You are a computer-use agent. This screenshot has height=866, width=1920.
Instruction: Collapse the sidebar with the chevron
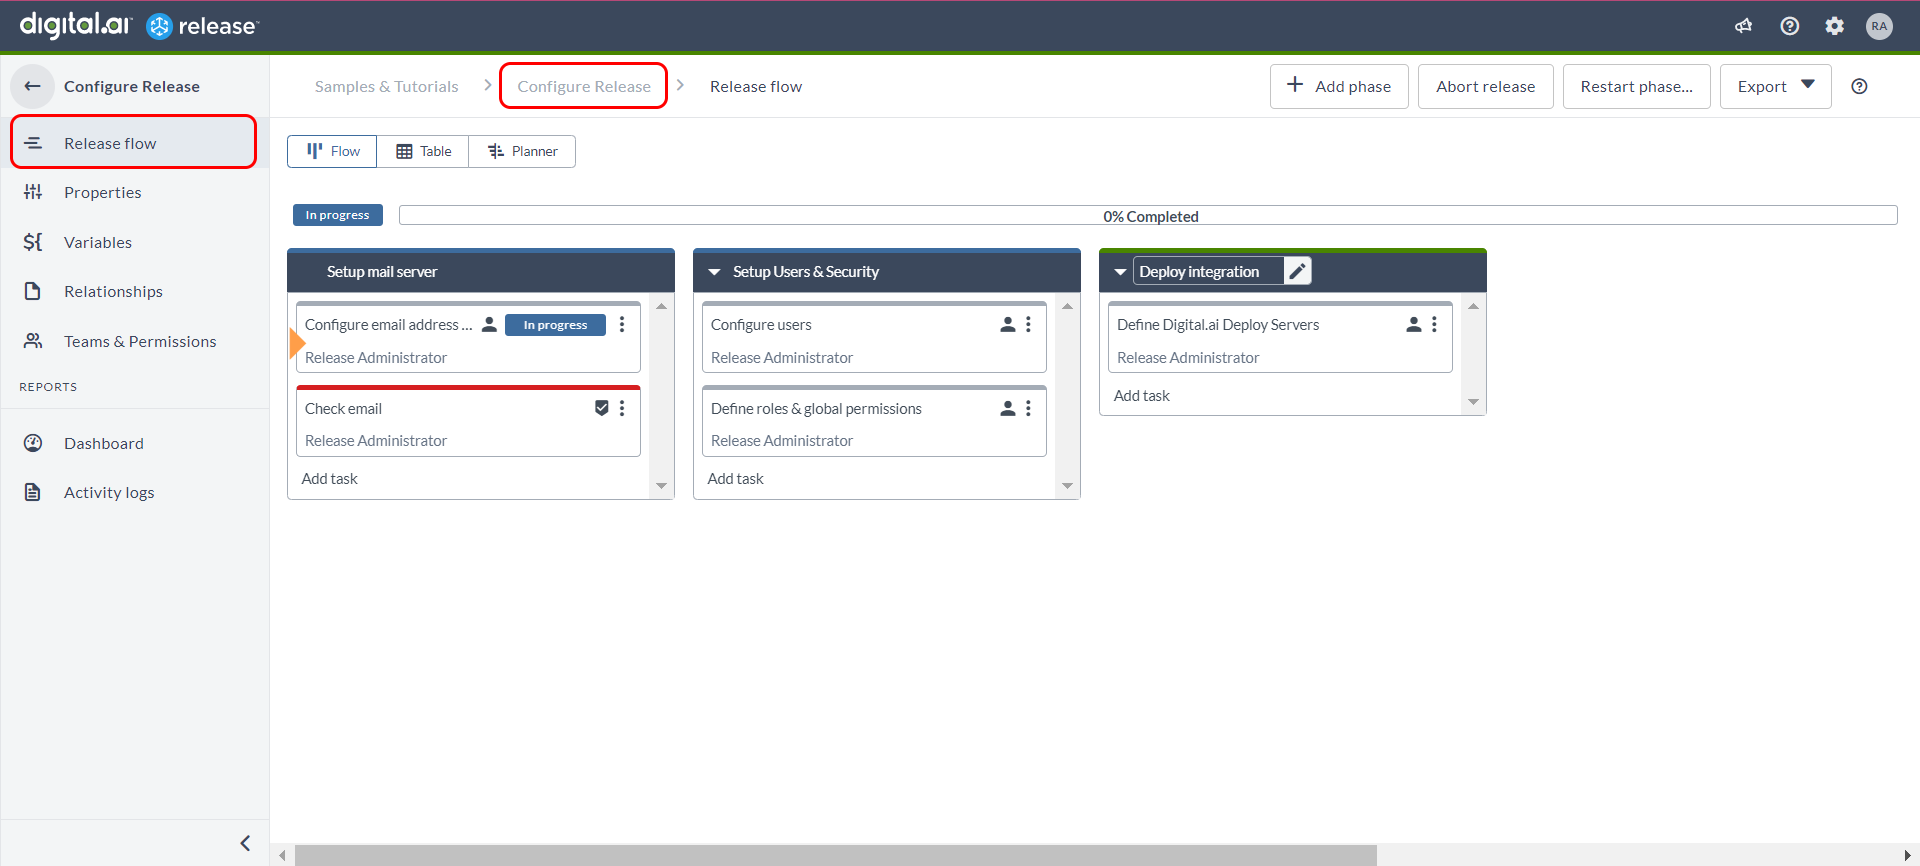(245, 843)
